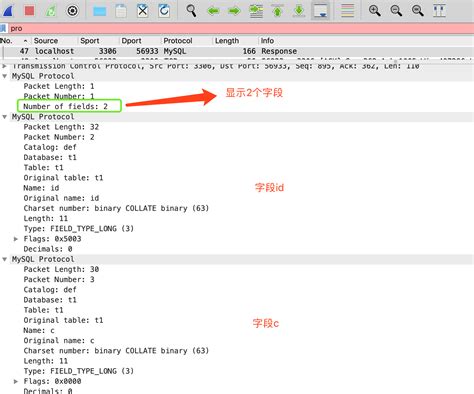Collapse MySQL Protocol section containing Packet Length: 32
Viewport: 474px width, 394px height.
pyautogui.click(x=5, y=117)
